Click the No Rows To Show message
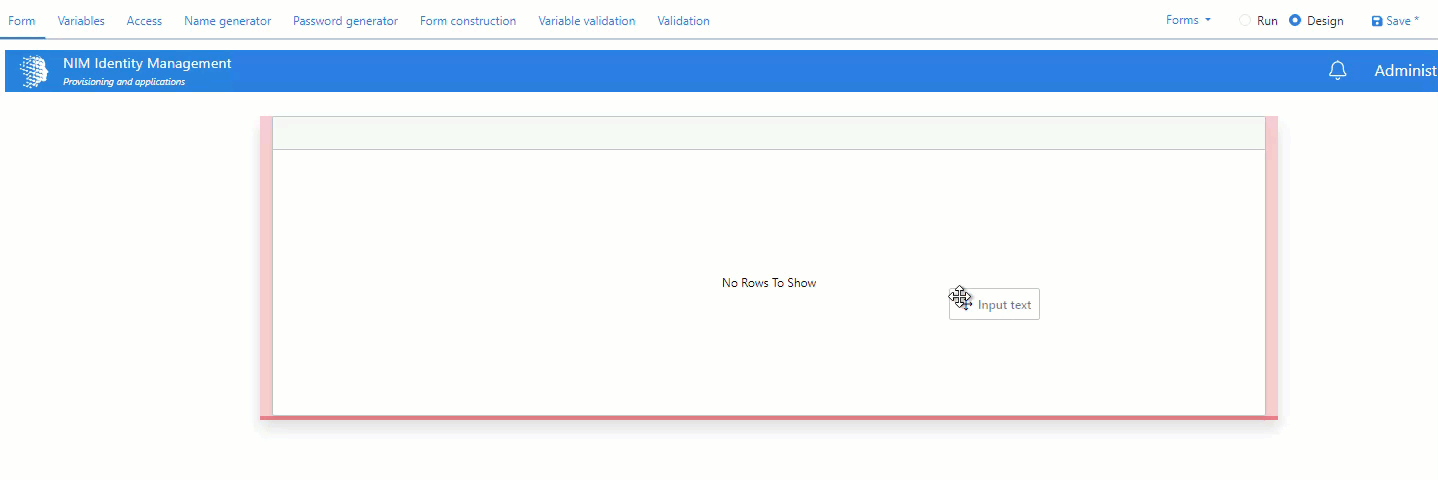The image size is (1438, 480). point(768,283)
